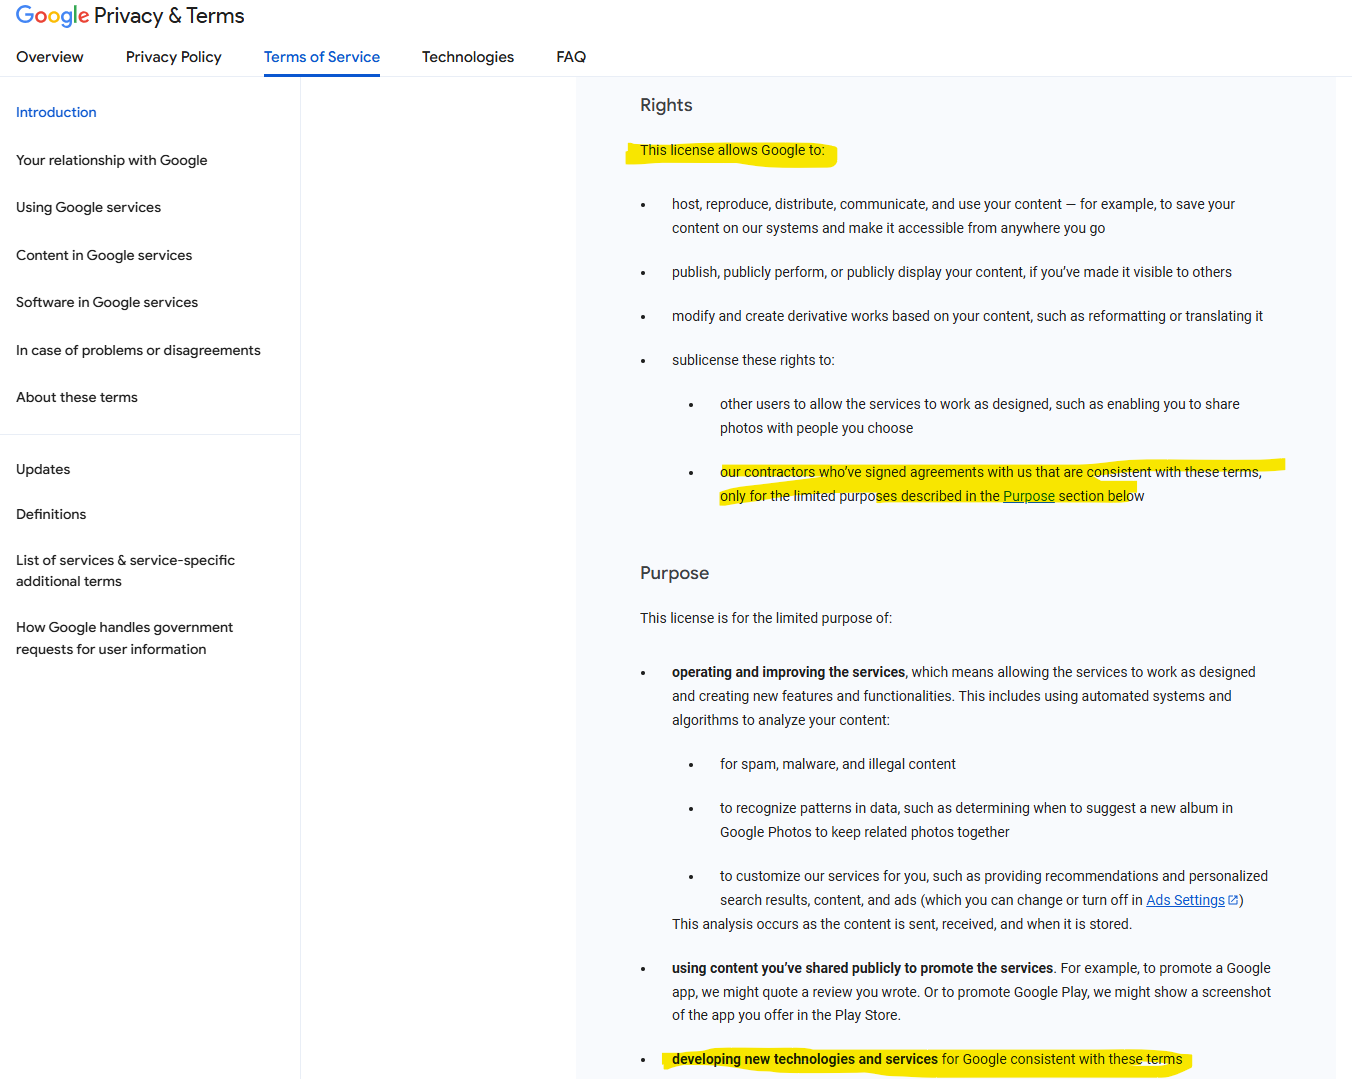Open List of services & service-specific additional terms
This screenshot has width=1352, height=1079.
point(125,571)
